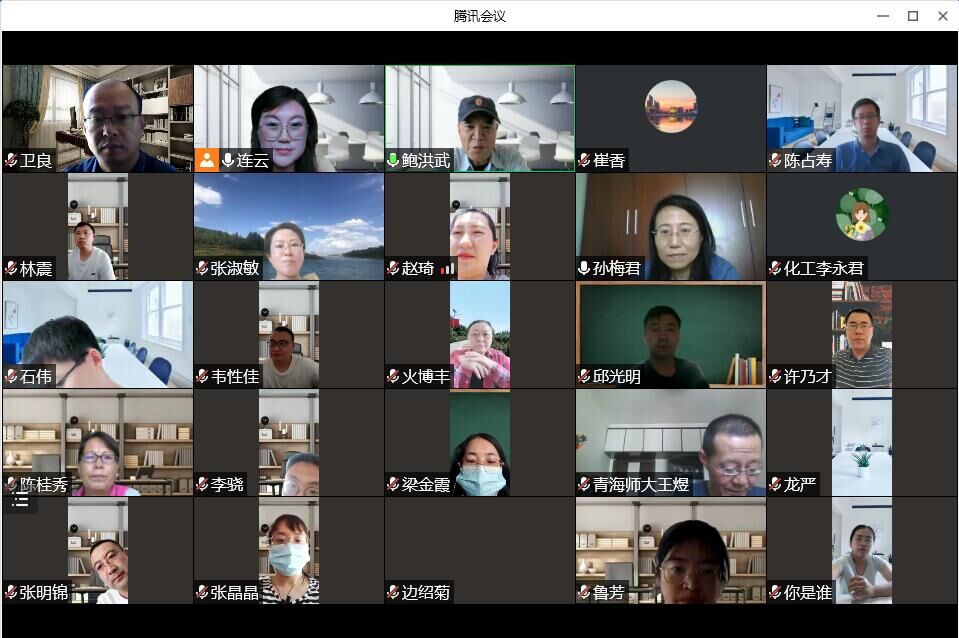Click the orange host icon beside 连云
The width and height of the screenshot is (959, 638).
pyautogui.click(x=207, y=160)
